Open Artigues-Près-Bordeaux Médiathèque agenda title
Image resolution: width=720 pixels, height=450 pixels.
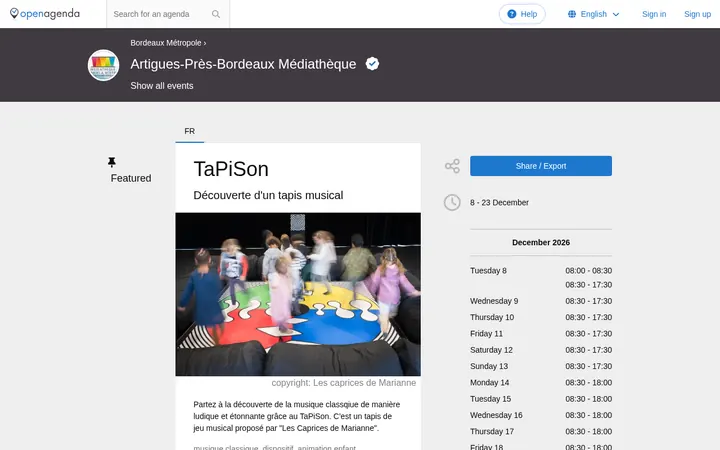point(243,64)
